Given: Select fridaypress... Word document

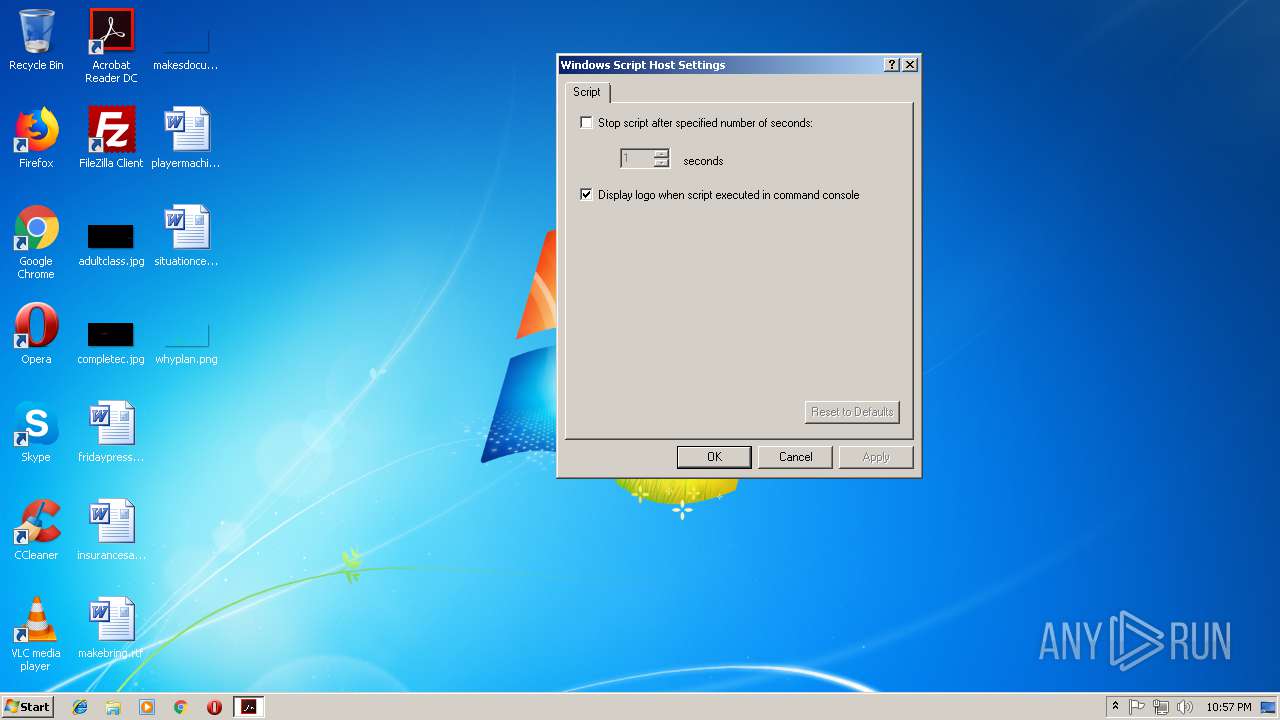Looking at the screenshot, I should pyautogui.click(x=111, y=432).
